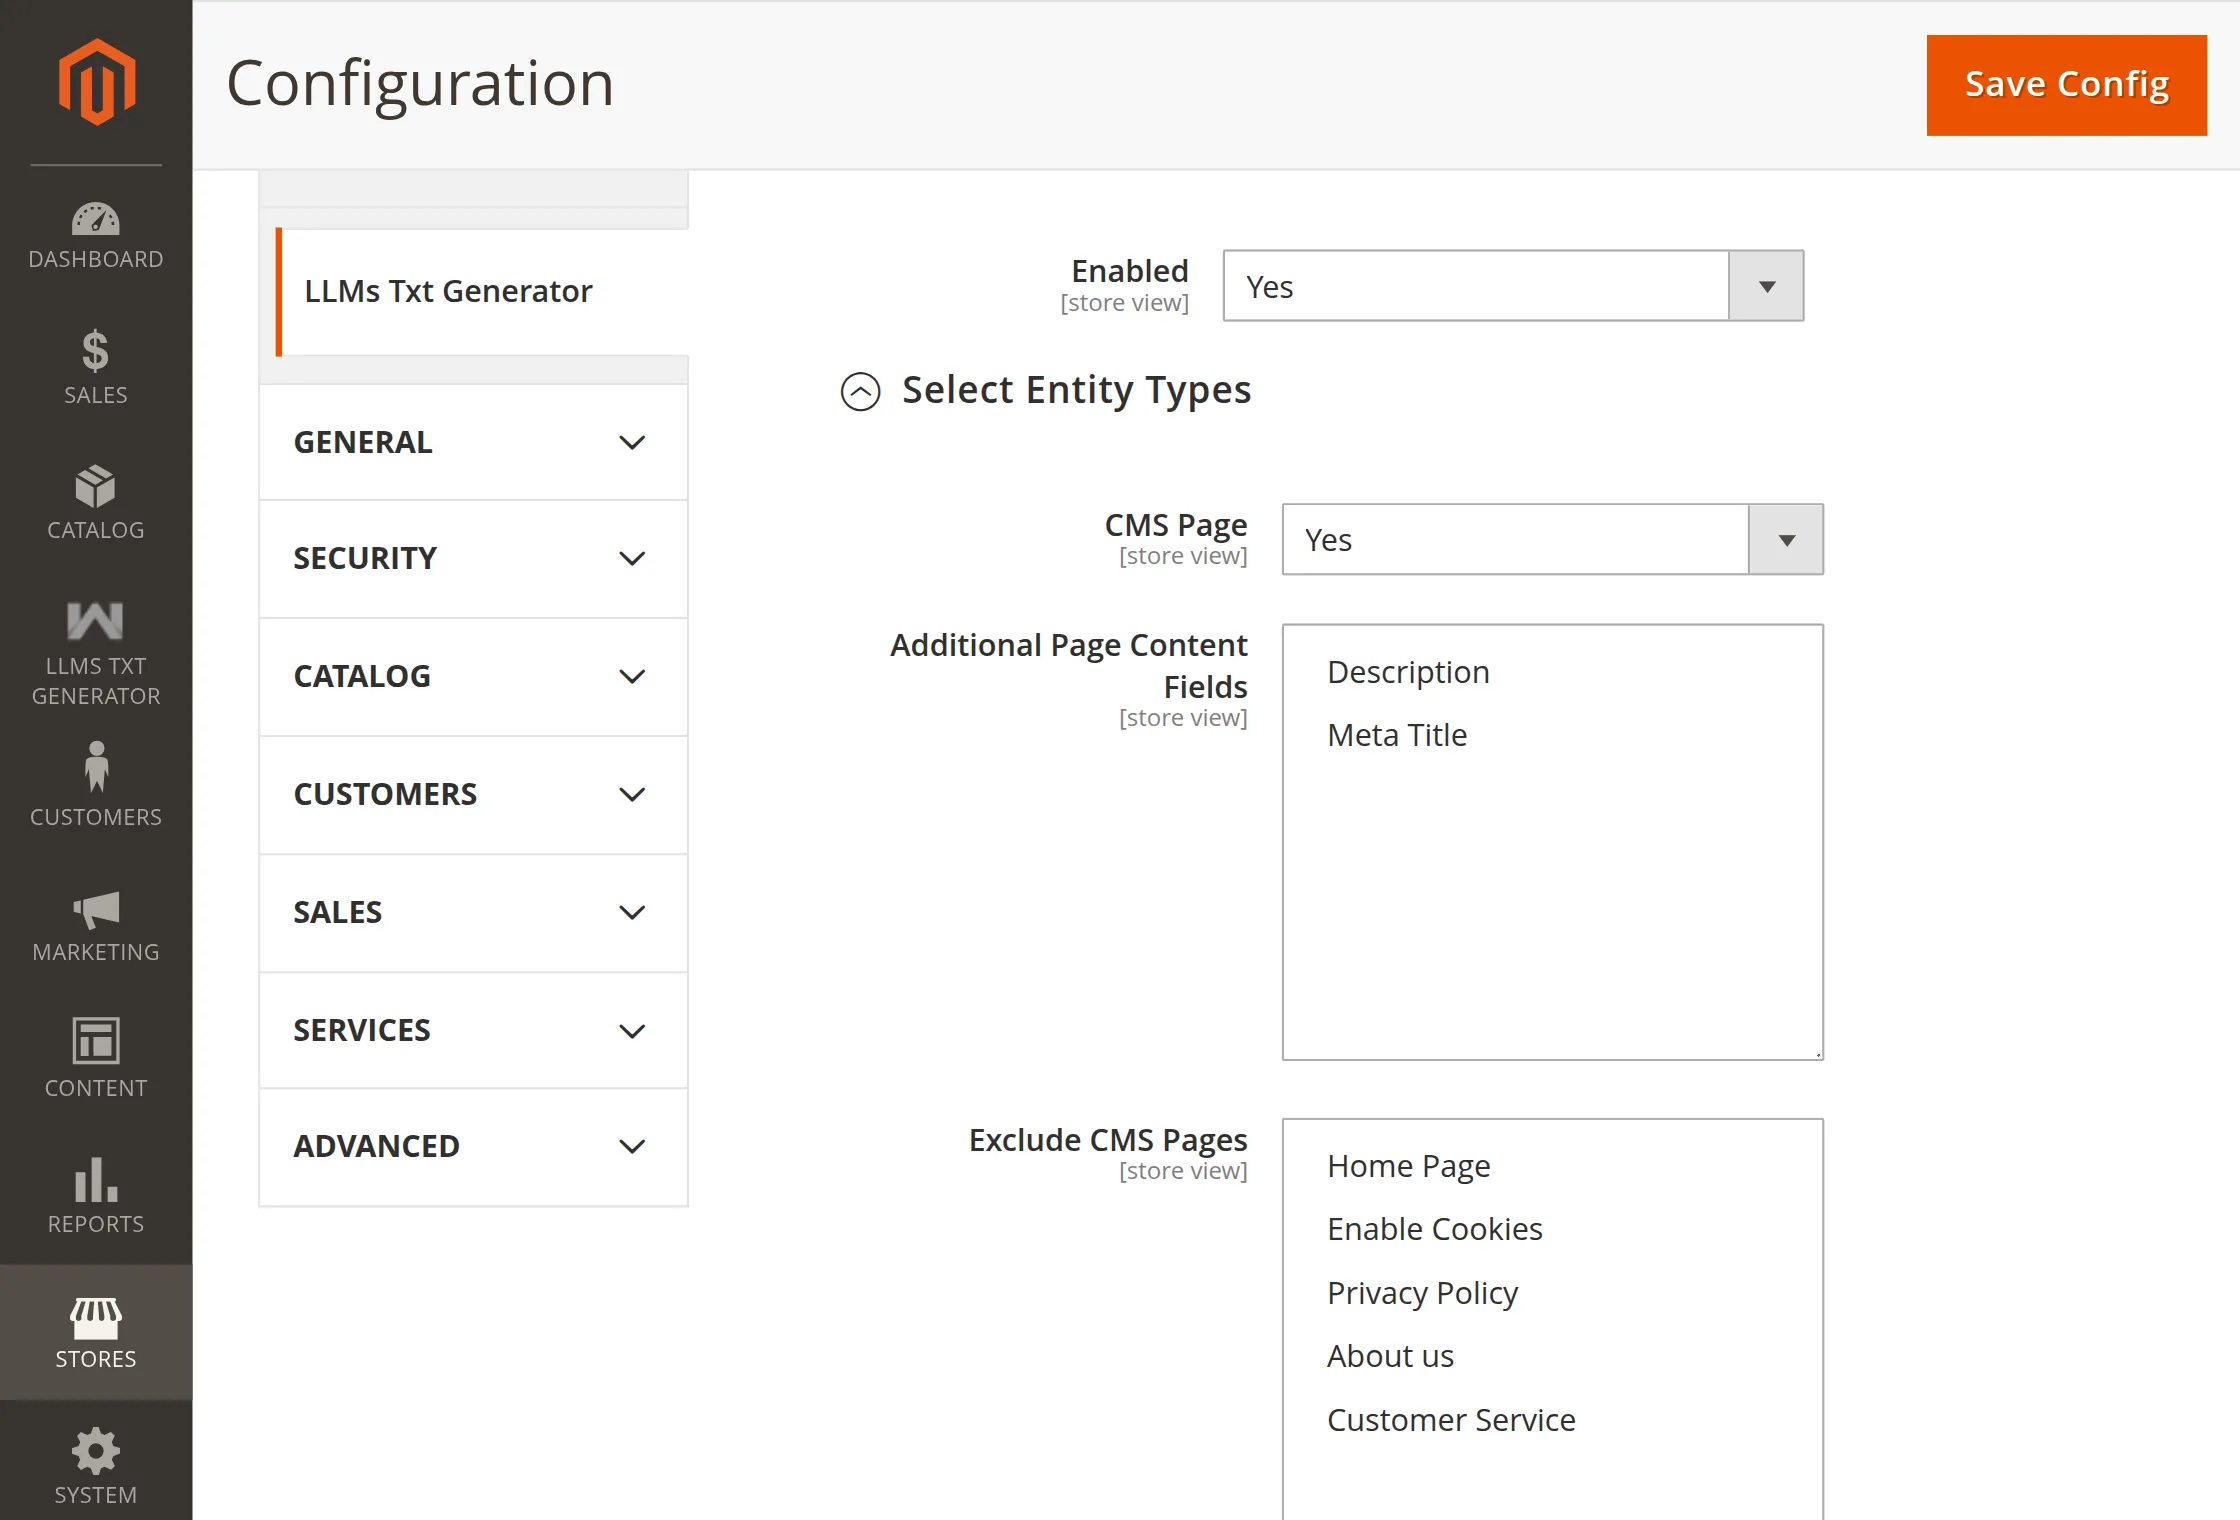
Task: Select the LLMs Txt Generator tab
Action: (x=449, y=291)
